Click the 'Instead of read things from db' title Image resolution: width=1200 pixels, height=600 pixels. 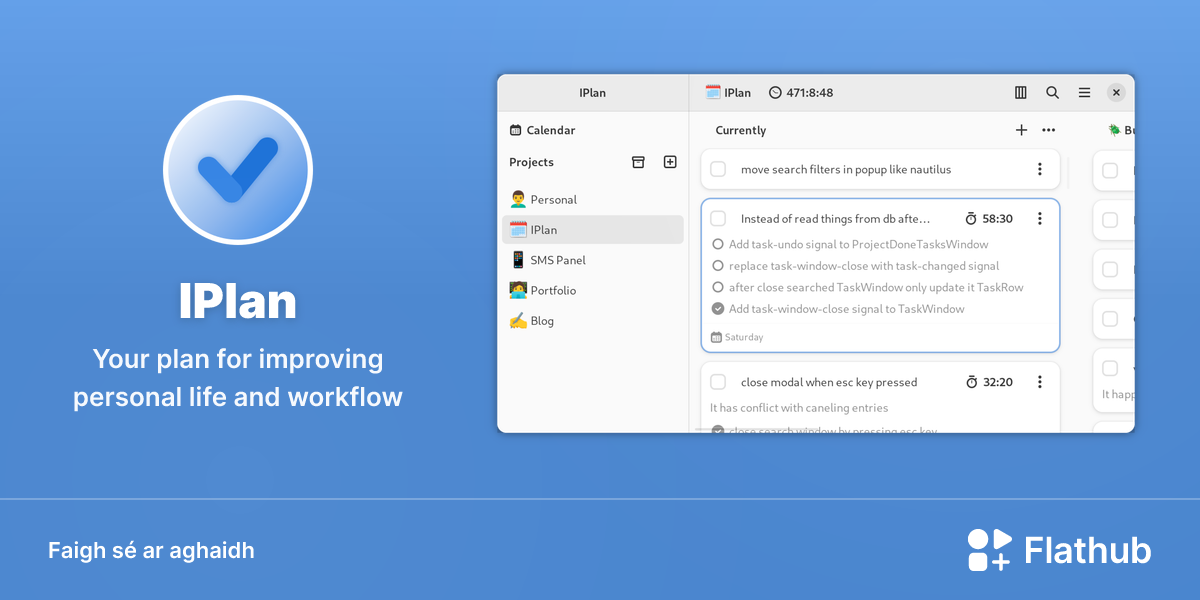click(x=836, y=219)
